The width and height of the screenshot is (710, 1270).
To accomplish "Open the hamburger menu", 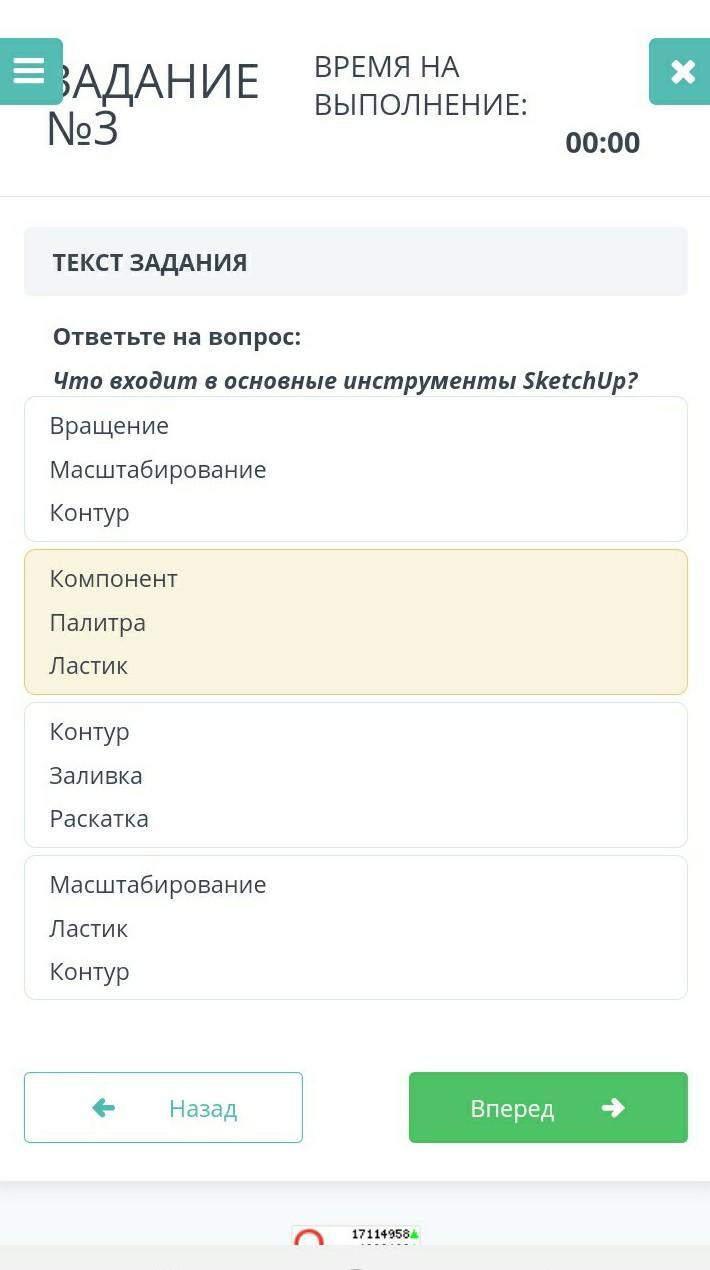I will pyautogui.click(x=30, y=71).
